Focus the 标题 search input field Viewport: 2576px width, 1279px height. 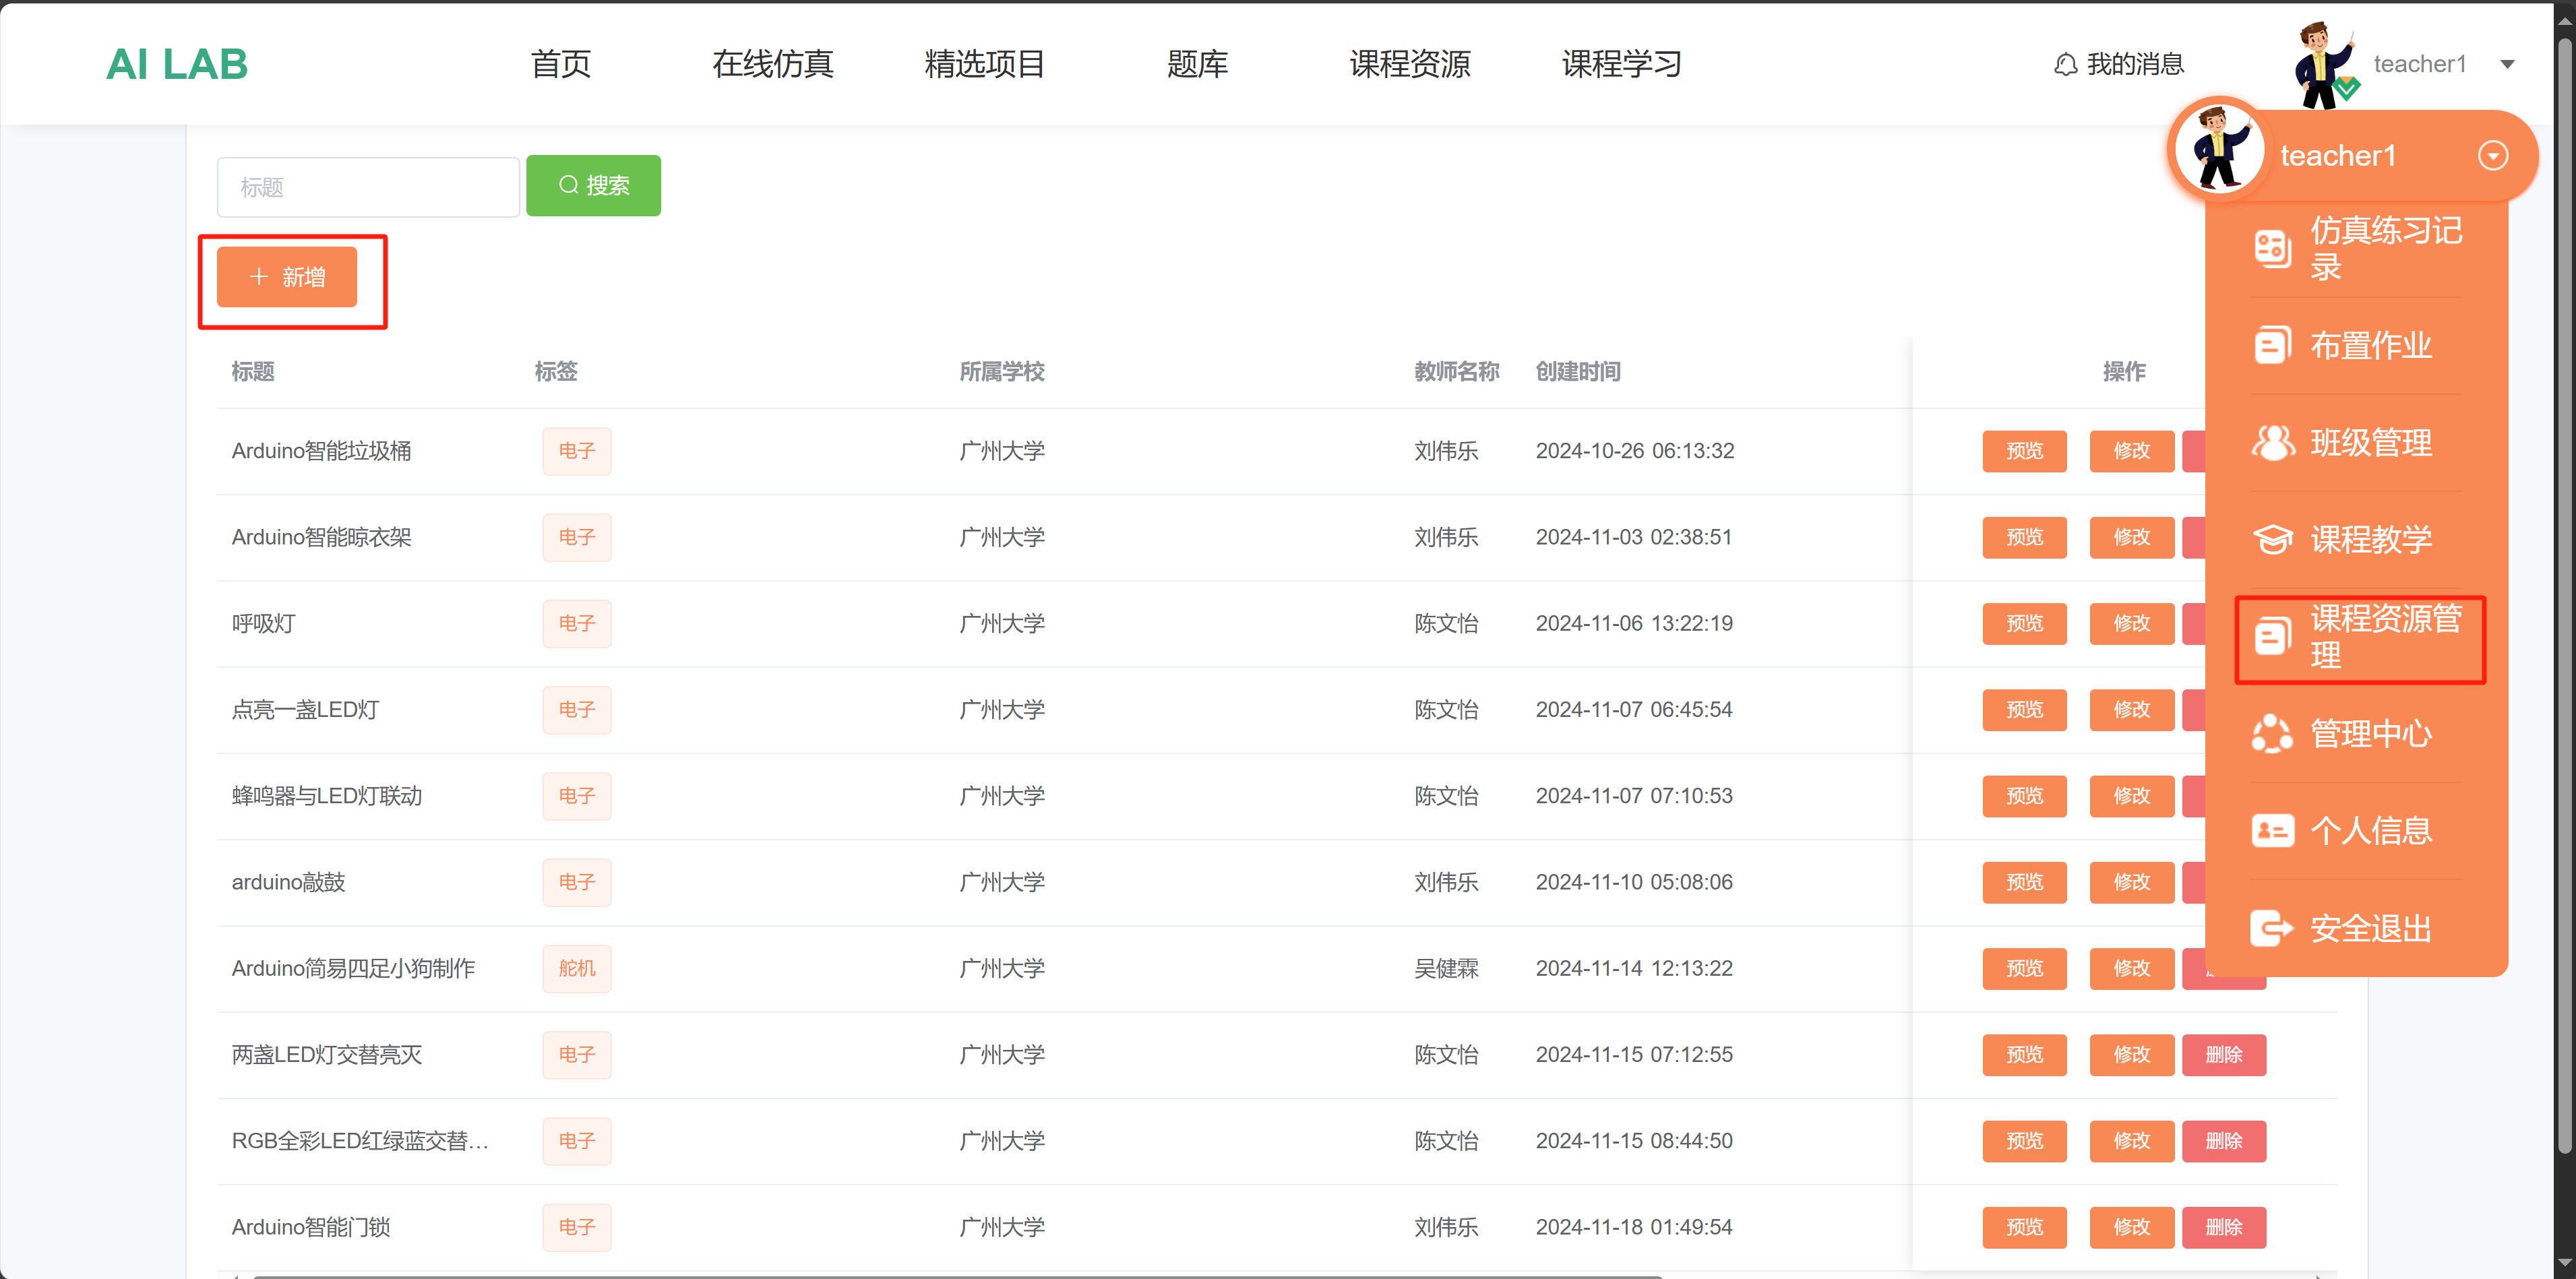point(368,187)
